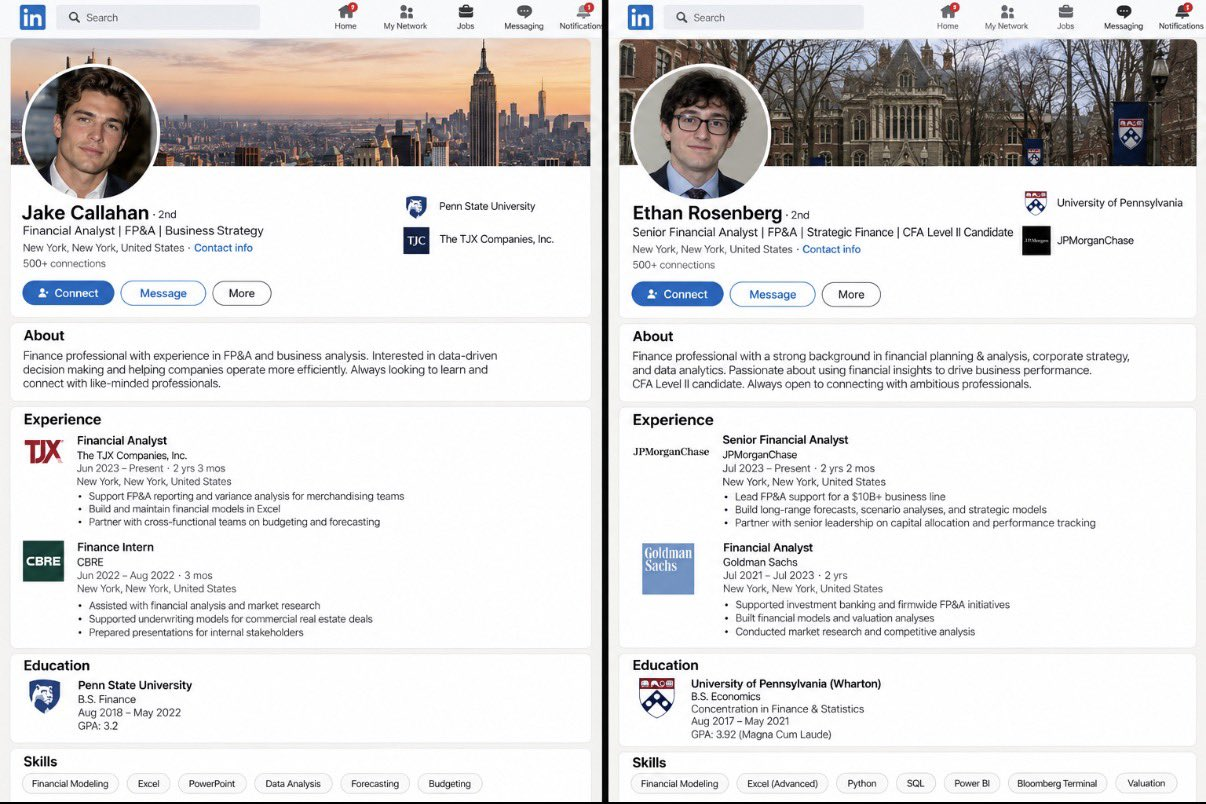Select Ethan's Python skill chip
The width and height of the screenshot is (1206, 804).
pos(862,784)
